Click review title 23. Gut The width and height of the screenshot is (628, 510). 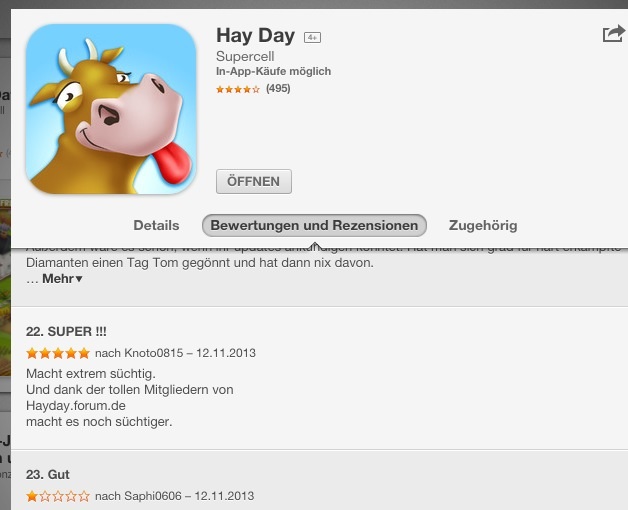[x=48, y=474]
